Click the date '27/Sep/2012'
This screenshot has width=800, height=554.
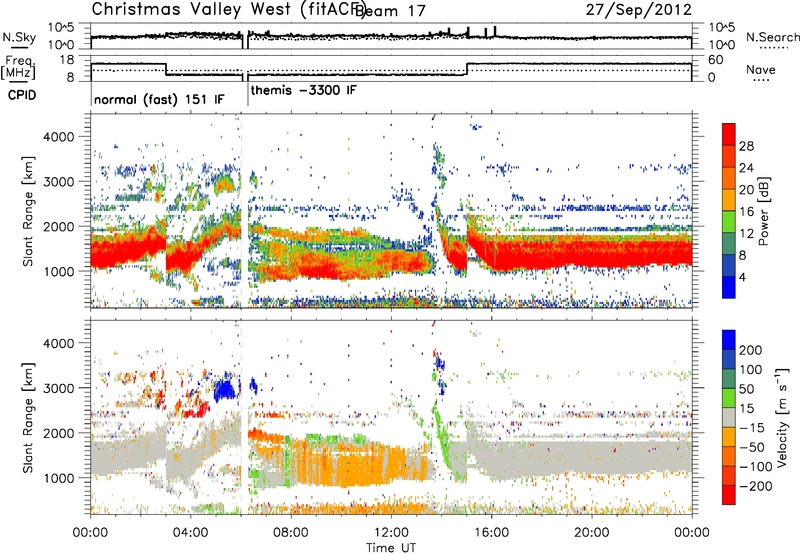point(639,10)
